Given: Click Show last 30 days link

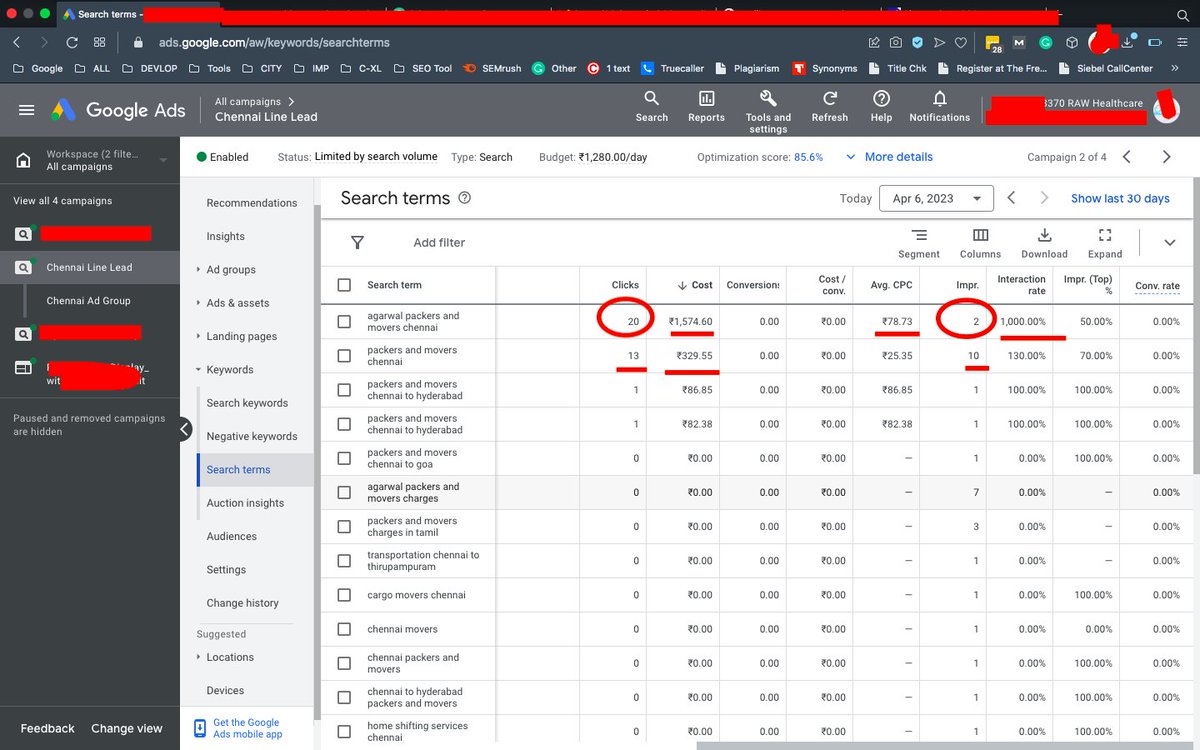Looking at the screenshot, I should click(x=1120, y=198).
